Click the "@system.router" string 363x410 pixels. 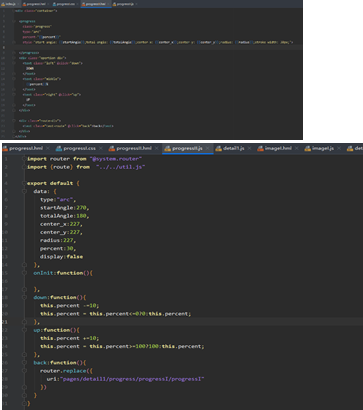[116, 159]
